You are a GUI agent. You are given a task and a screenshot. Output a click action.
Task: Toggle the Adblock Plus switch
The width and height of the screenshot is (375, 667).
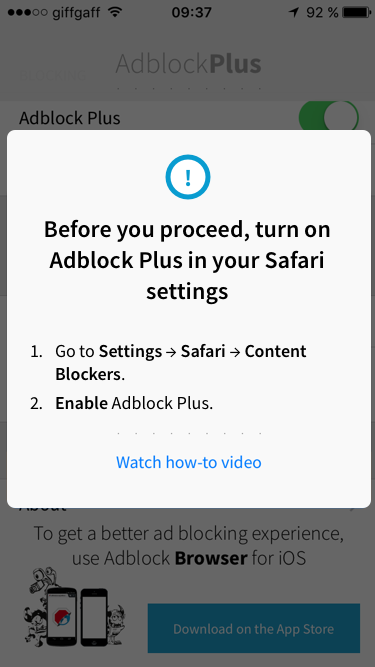pyautogui.click(x=329, y=117)
